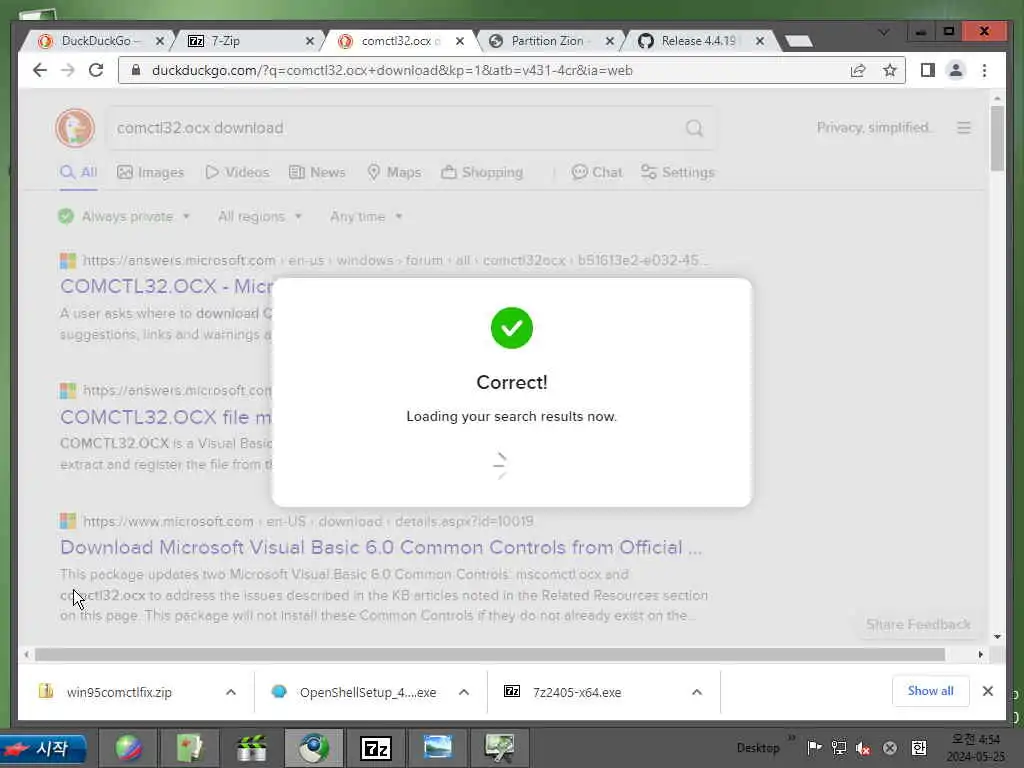Click the magnifier search icon in search box
Viewport: 1024px width, 768px height.
pos(694,128)
